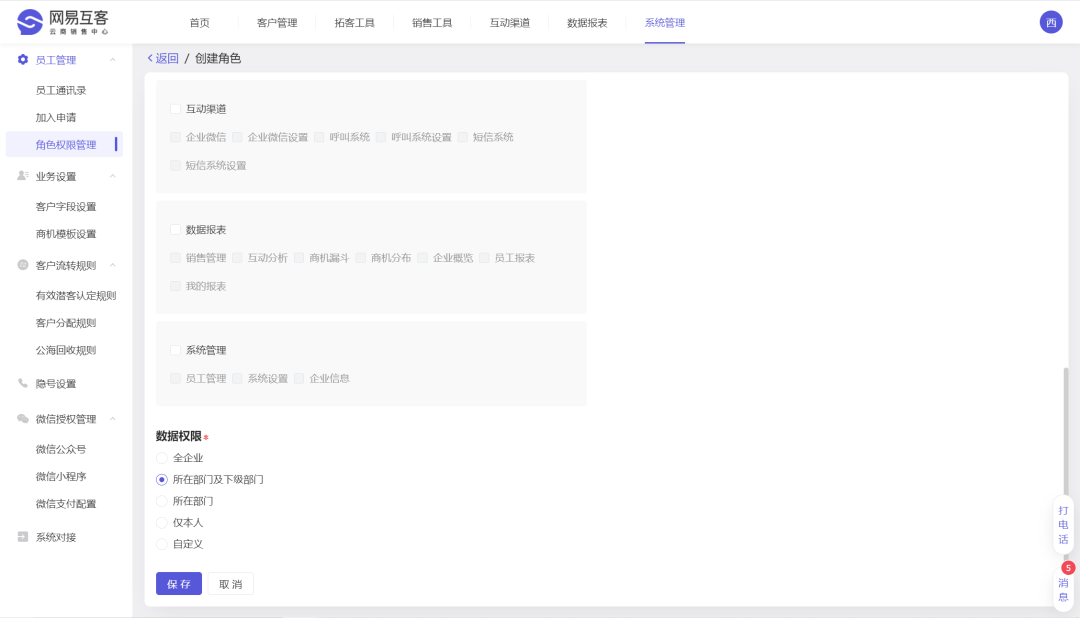The height and width of the screenshot is (618, 1080).
Task: Collapse the 员工管理 sidebar section
Action: [113, 59]
